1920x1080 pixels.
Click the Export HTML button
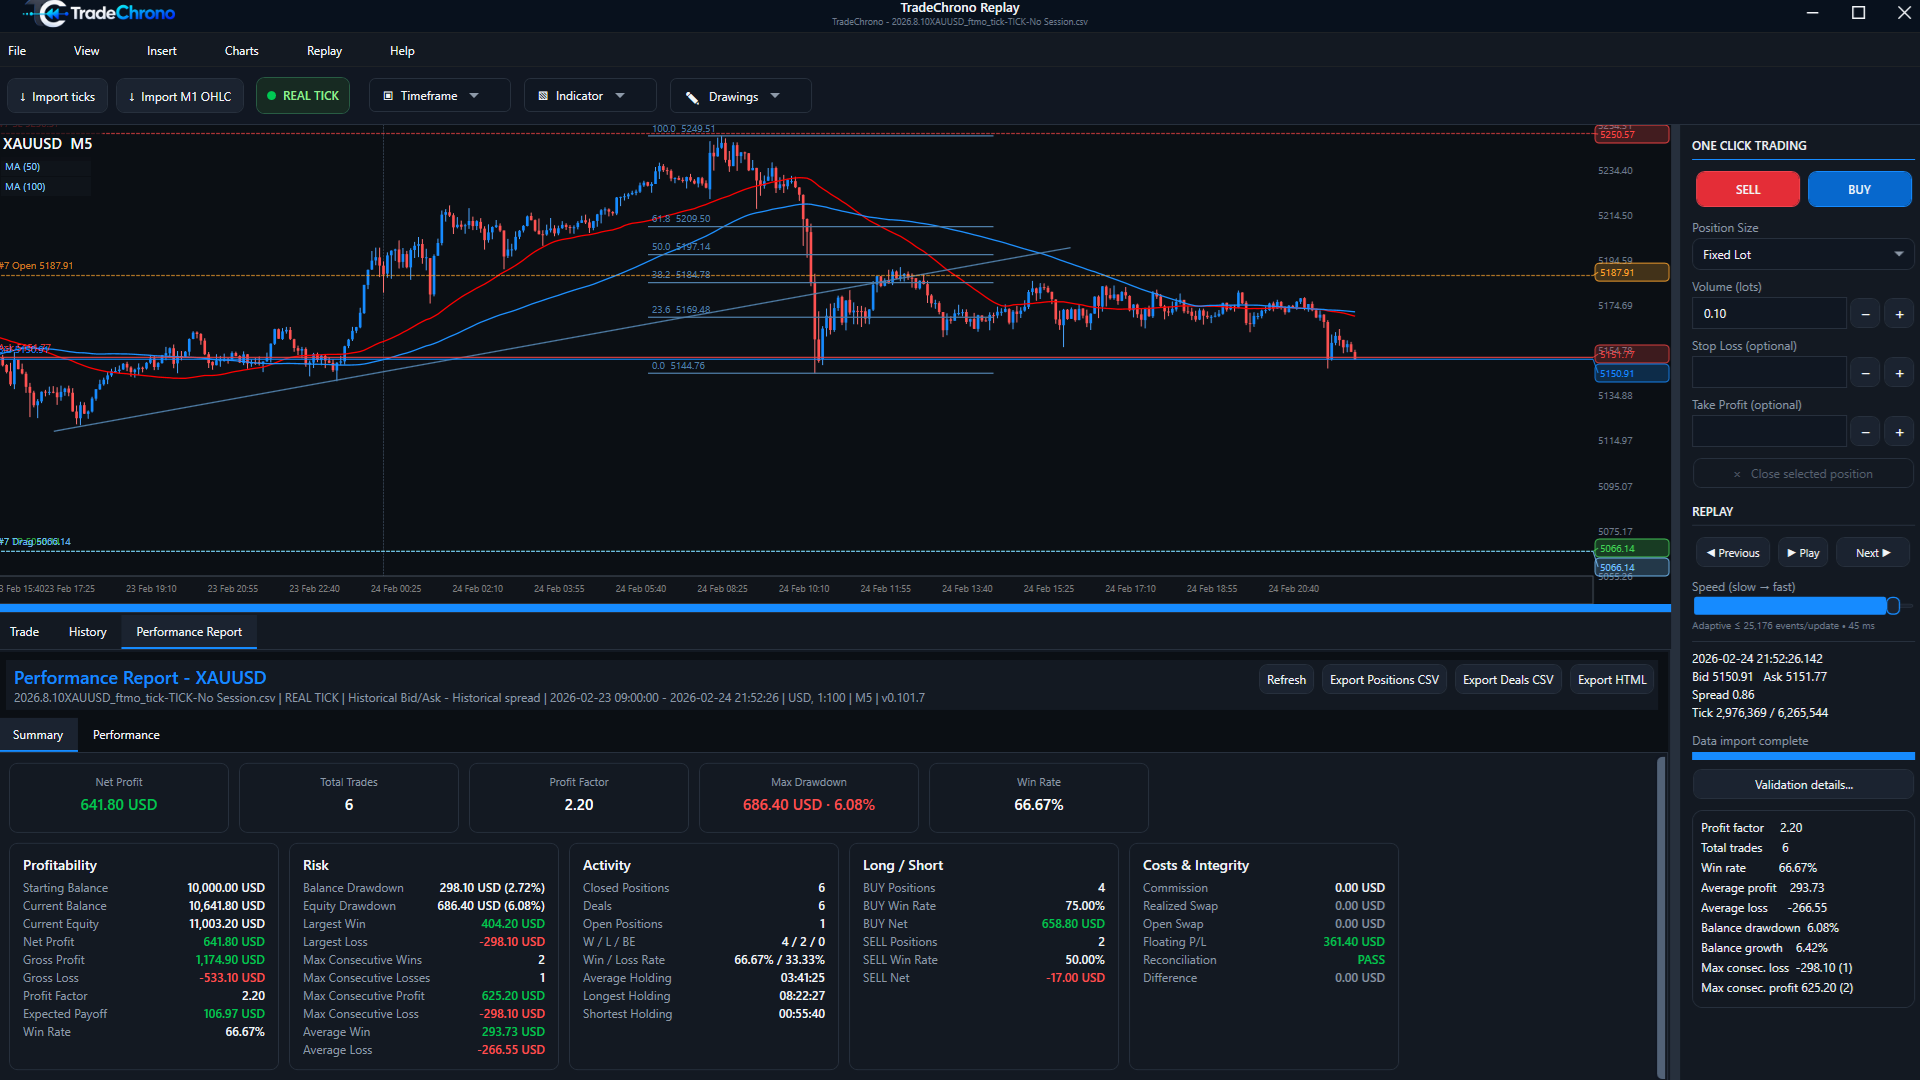click(1612, 680)
